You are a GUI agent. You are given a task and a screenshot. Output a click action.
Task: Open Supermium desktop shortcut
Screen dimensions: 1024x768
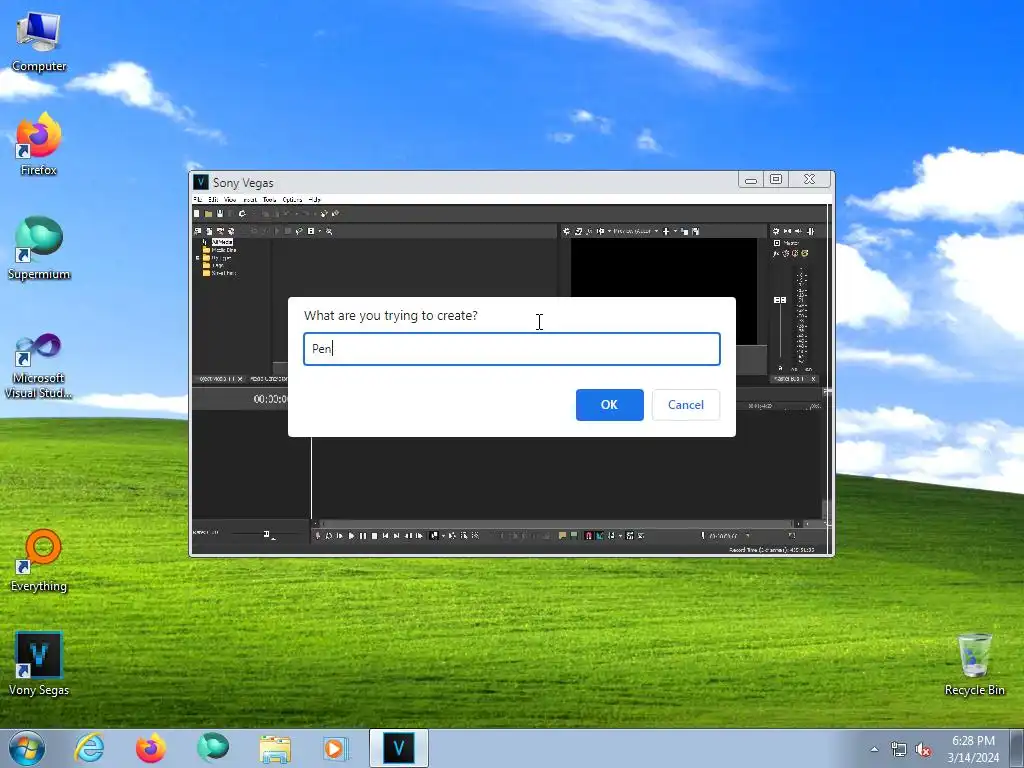click(x=39, y=248)
